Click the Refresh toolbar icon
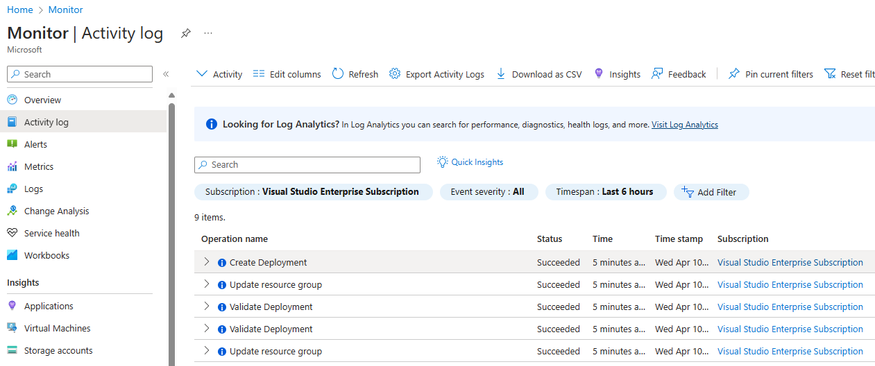The image size is (875, 366). 338,74
